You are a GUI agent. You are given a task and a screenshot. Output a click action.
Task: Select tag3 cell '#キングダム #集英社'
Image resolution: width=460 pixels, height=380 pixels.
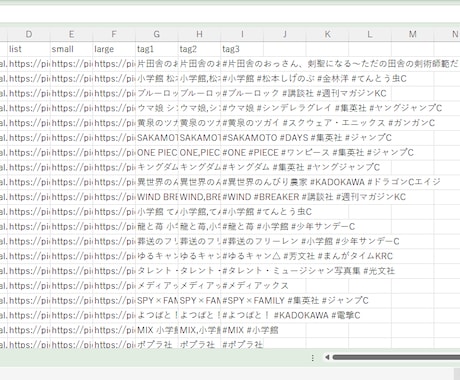tap(242, 167)
